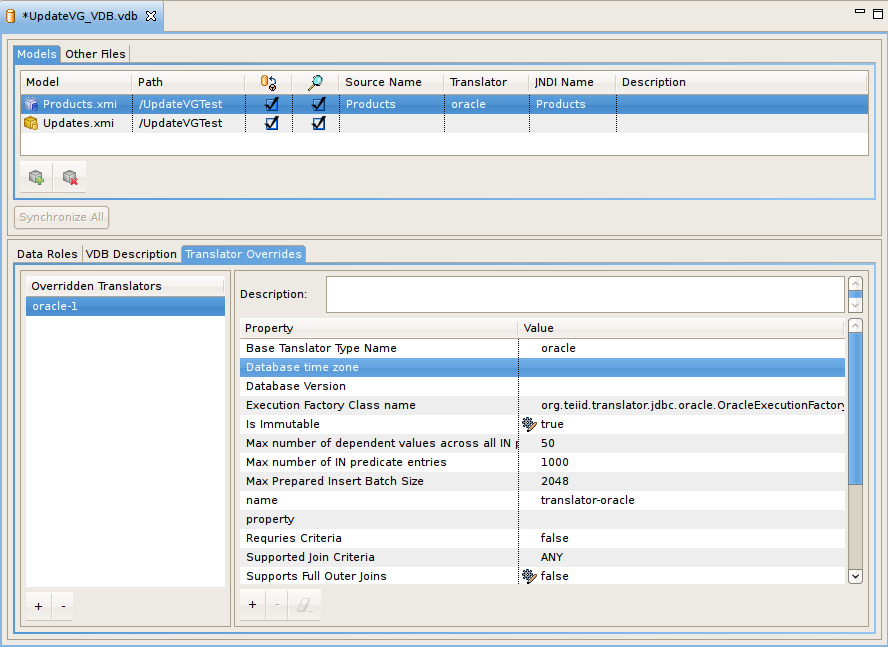Toggle synchronized checkbox for Updates.xmi
Image resolution: width=888 pixels, height=647 pixels.
[272, 123]
